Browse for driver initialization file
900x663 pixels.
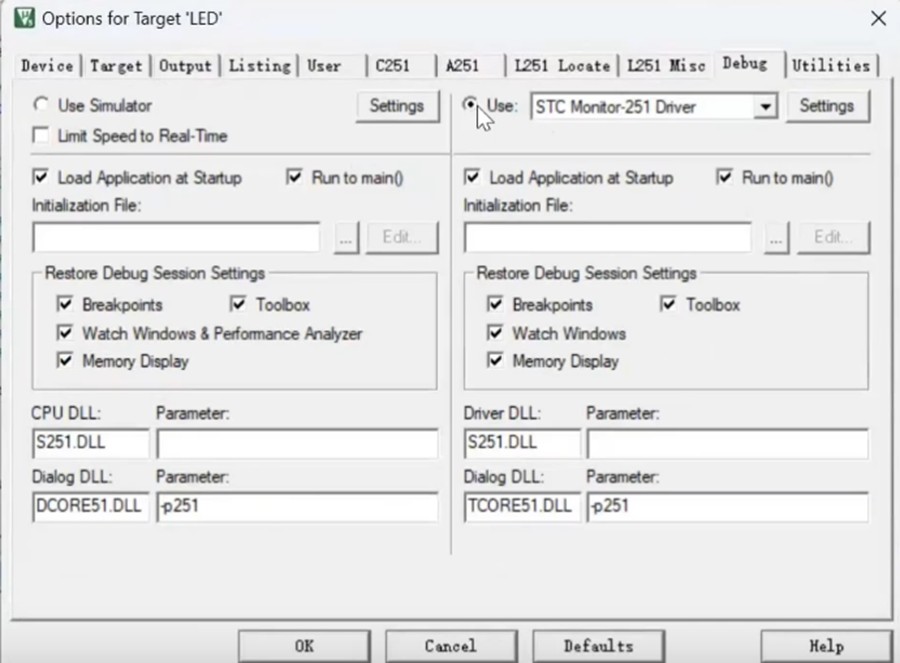click(778, 238)
